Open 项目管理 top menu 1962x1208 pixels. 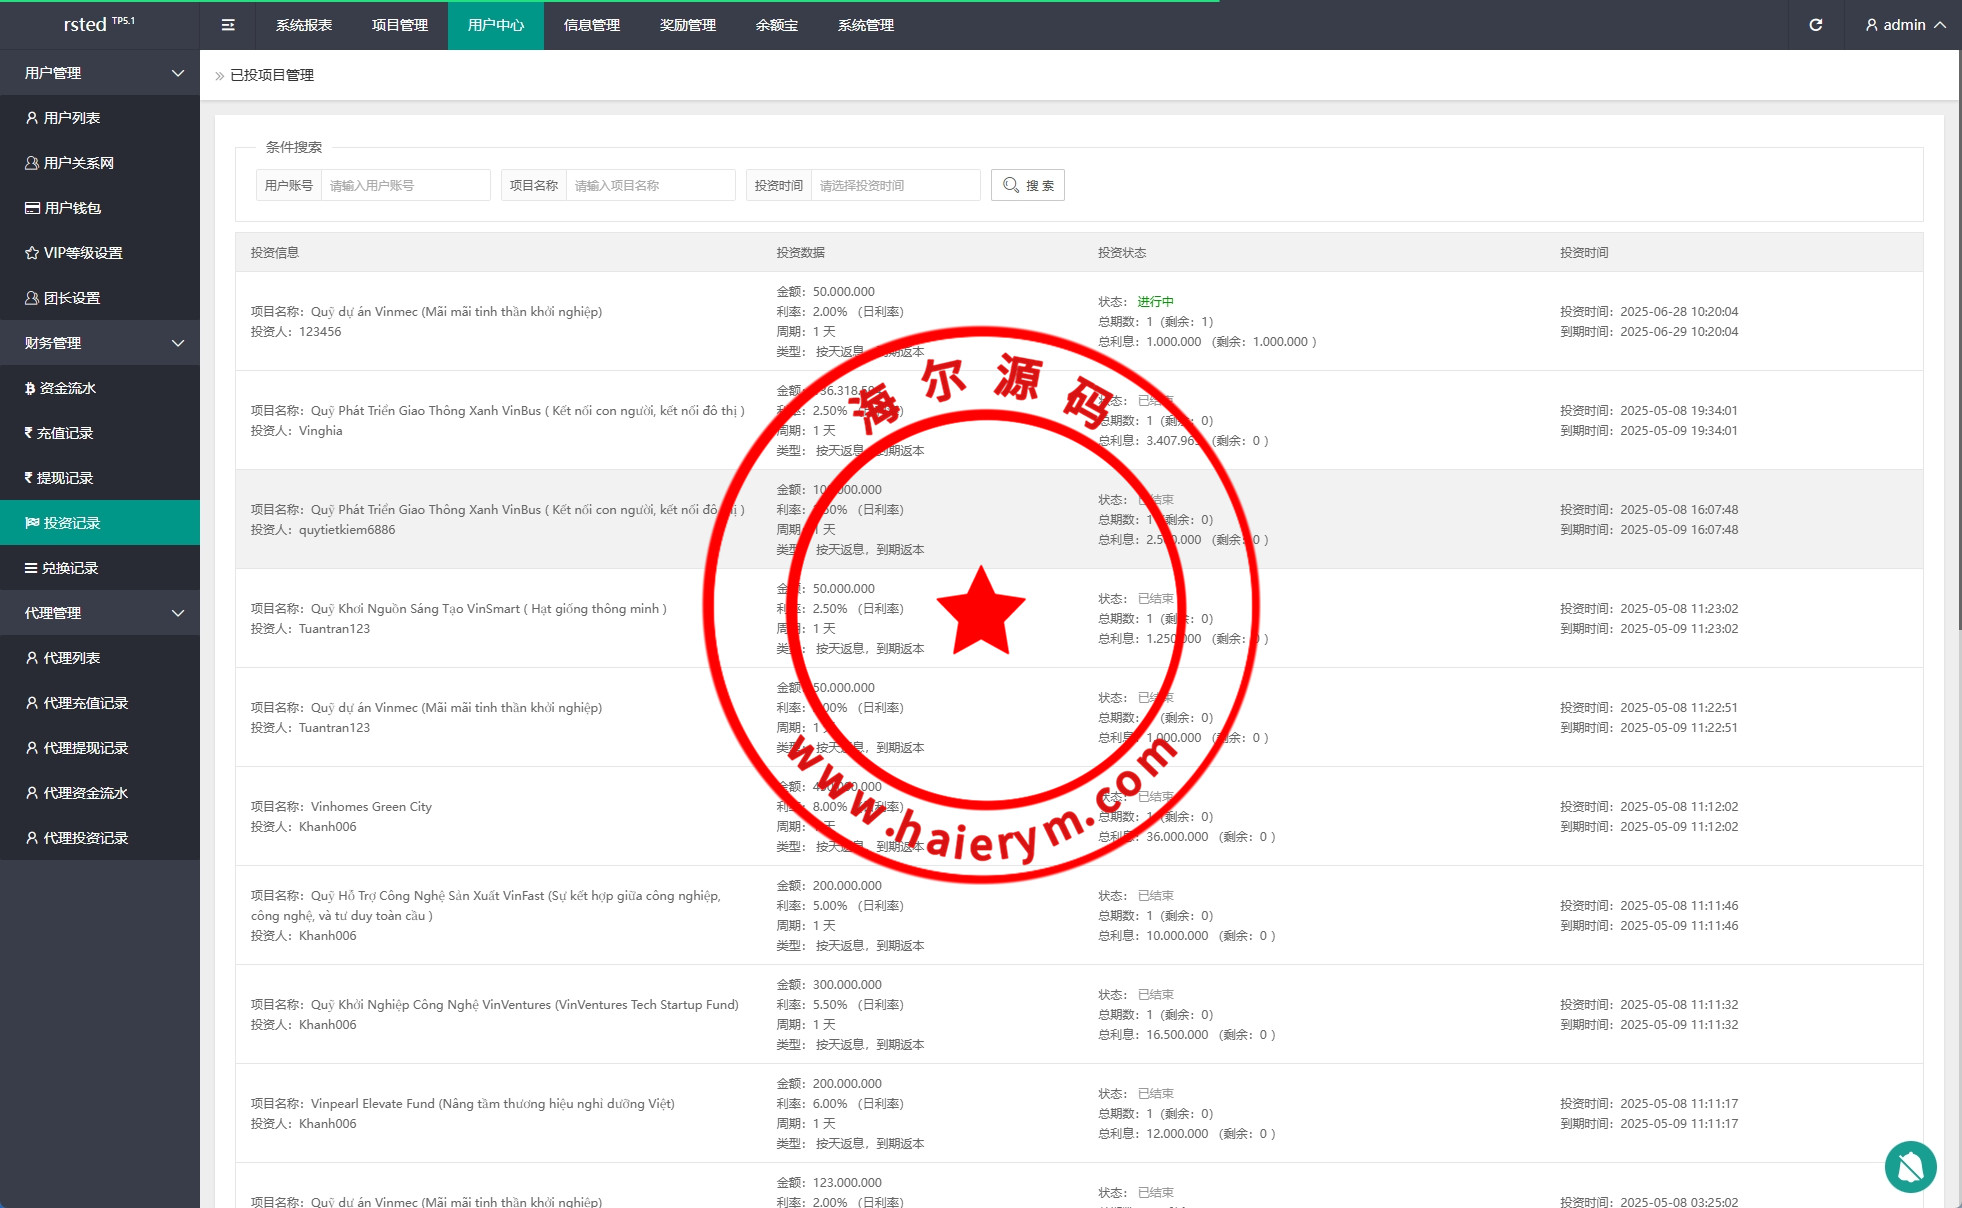tap(400, 25)
